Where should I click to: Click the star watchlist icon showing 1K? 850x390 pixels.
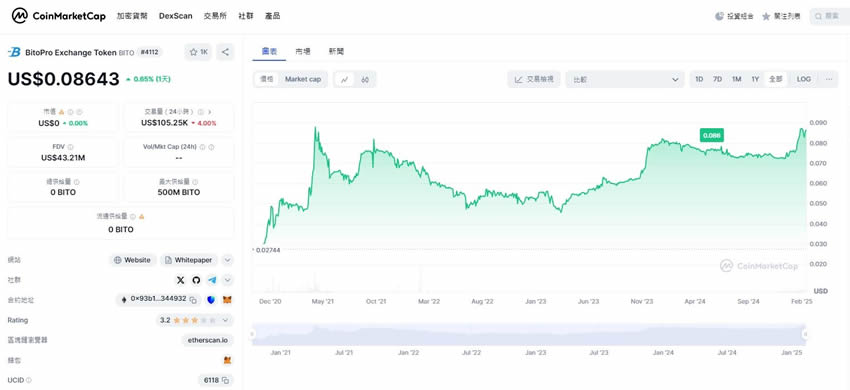pos(198,52)
